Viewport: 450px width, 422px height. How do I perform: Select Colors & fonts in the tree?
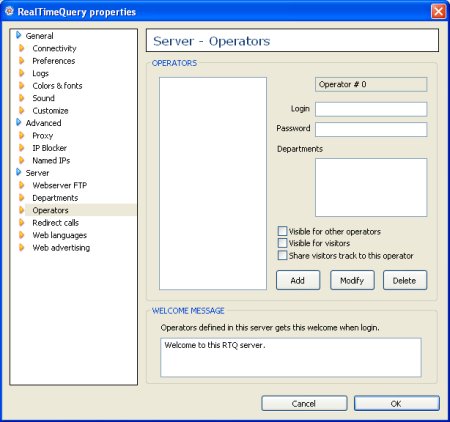(57, 86)
